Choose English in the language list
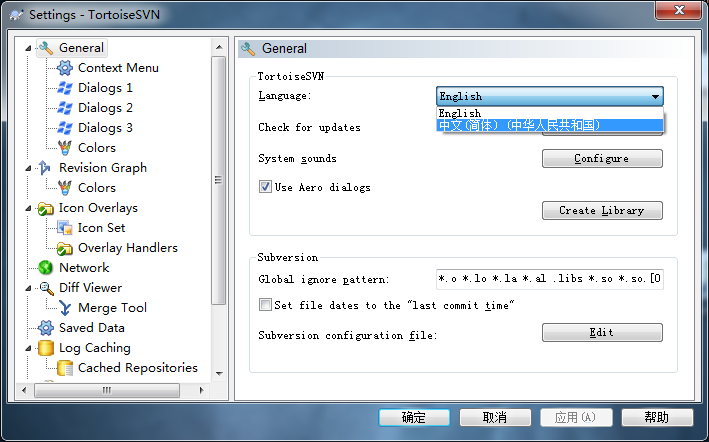709x442 pixels. tap(550, 113)
